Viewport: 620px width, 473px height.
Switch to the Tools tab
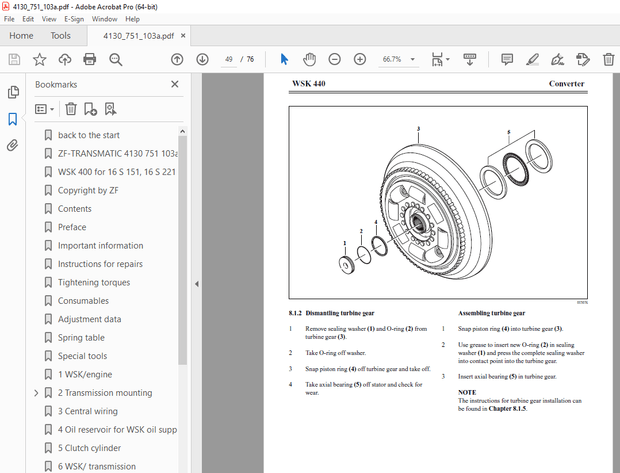(x=60, y=36)
